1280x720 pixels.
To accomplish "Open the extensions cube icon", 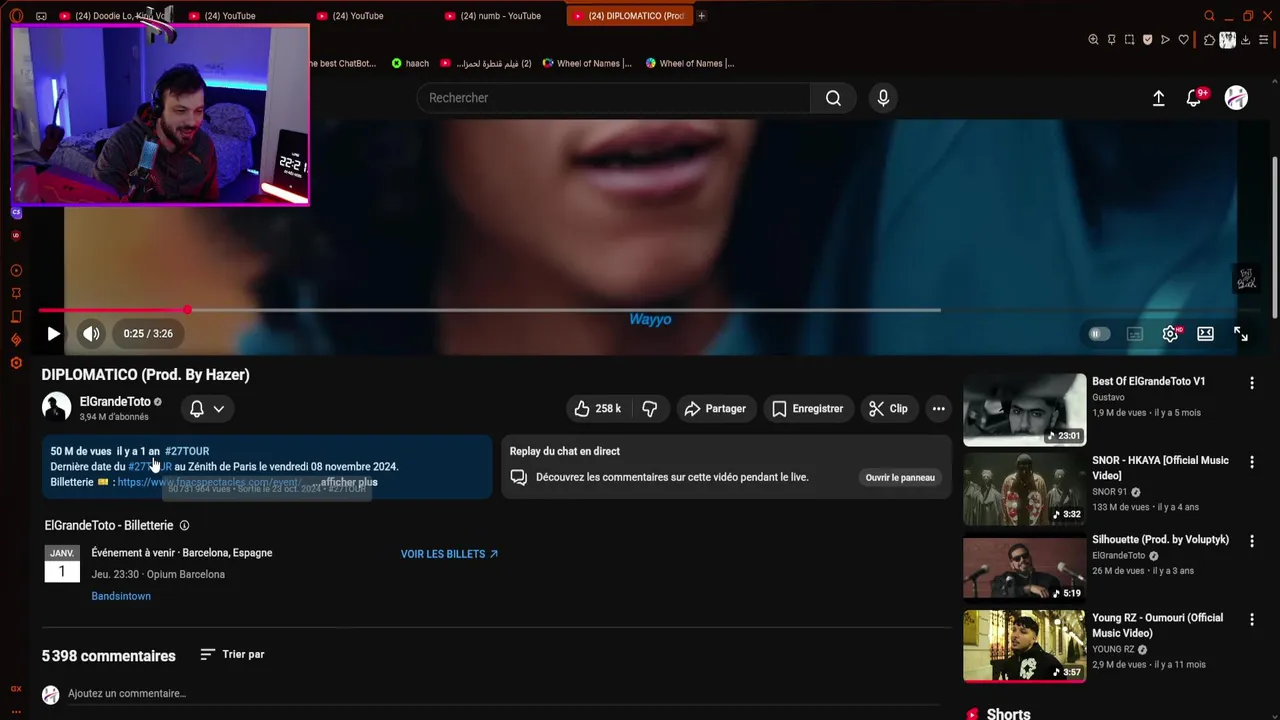I will (x=1209, y=40).
